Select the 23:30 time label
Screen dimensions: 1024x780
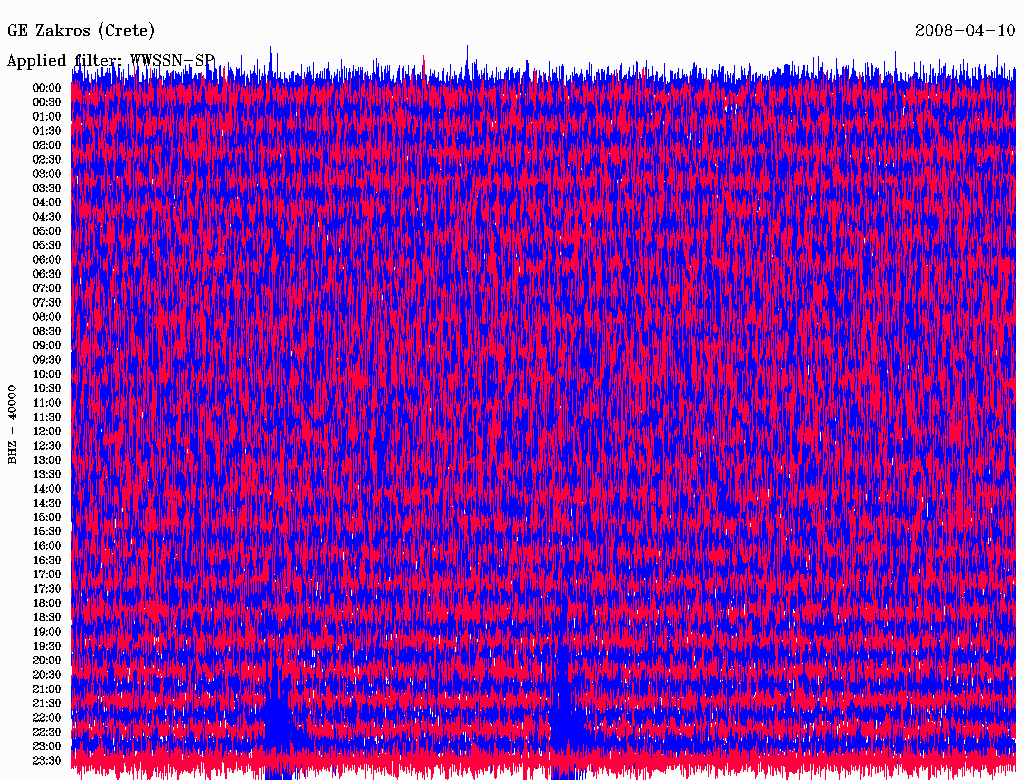point(47,761)
